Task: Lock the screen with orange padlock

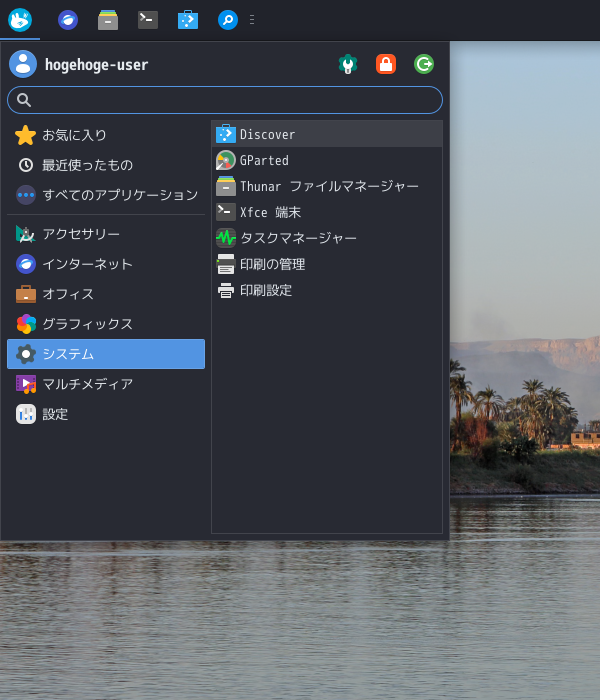Action: [386, 64]
